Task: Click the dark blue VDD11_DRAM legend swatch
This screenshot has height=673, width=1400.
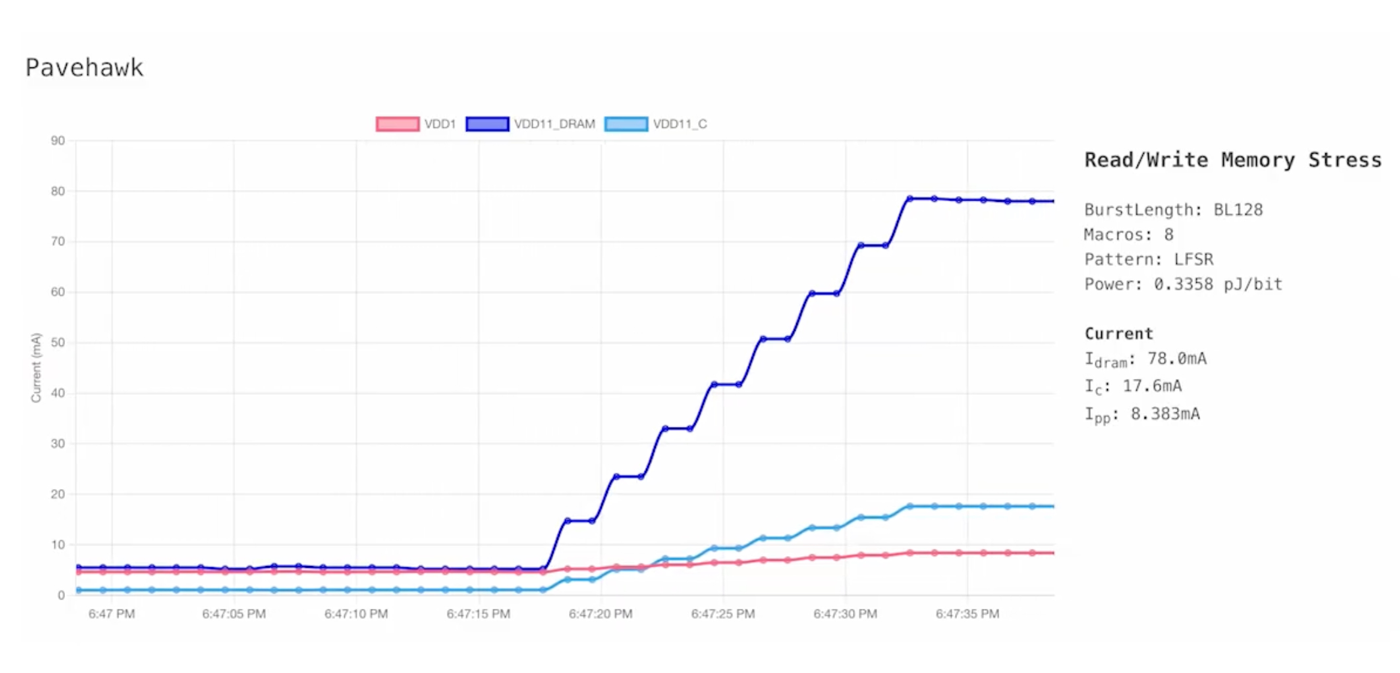Action: coord(487,124)
